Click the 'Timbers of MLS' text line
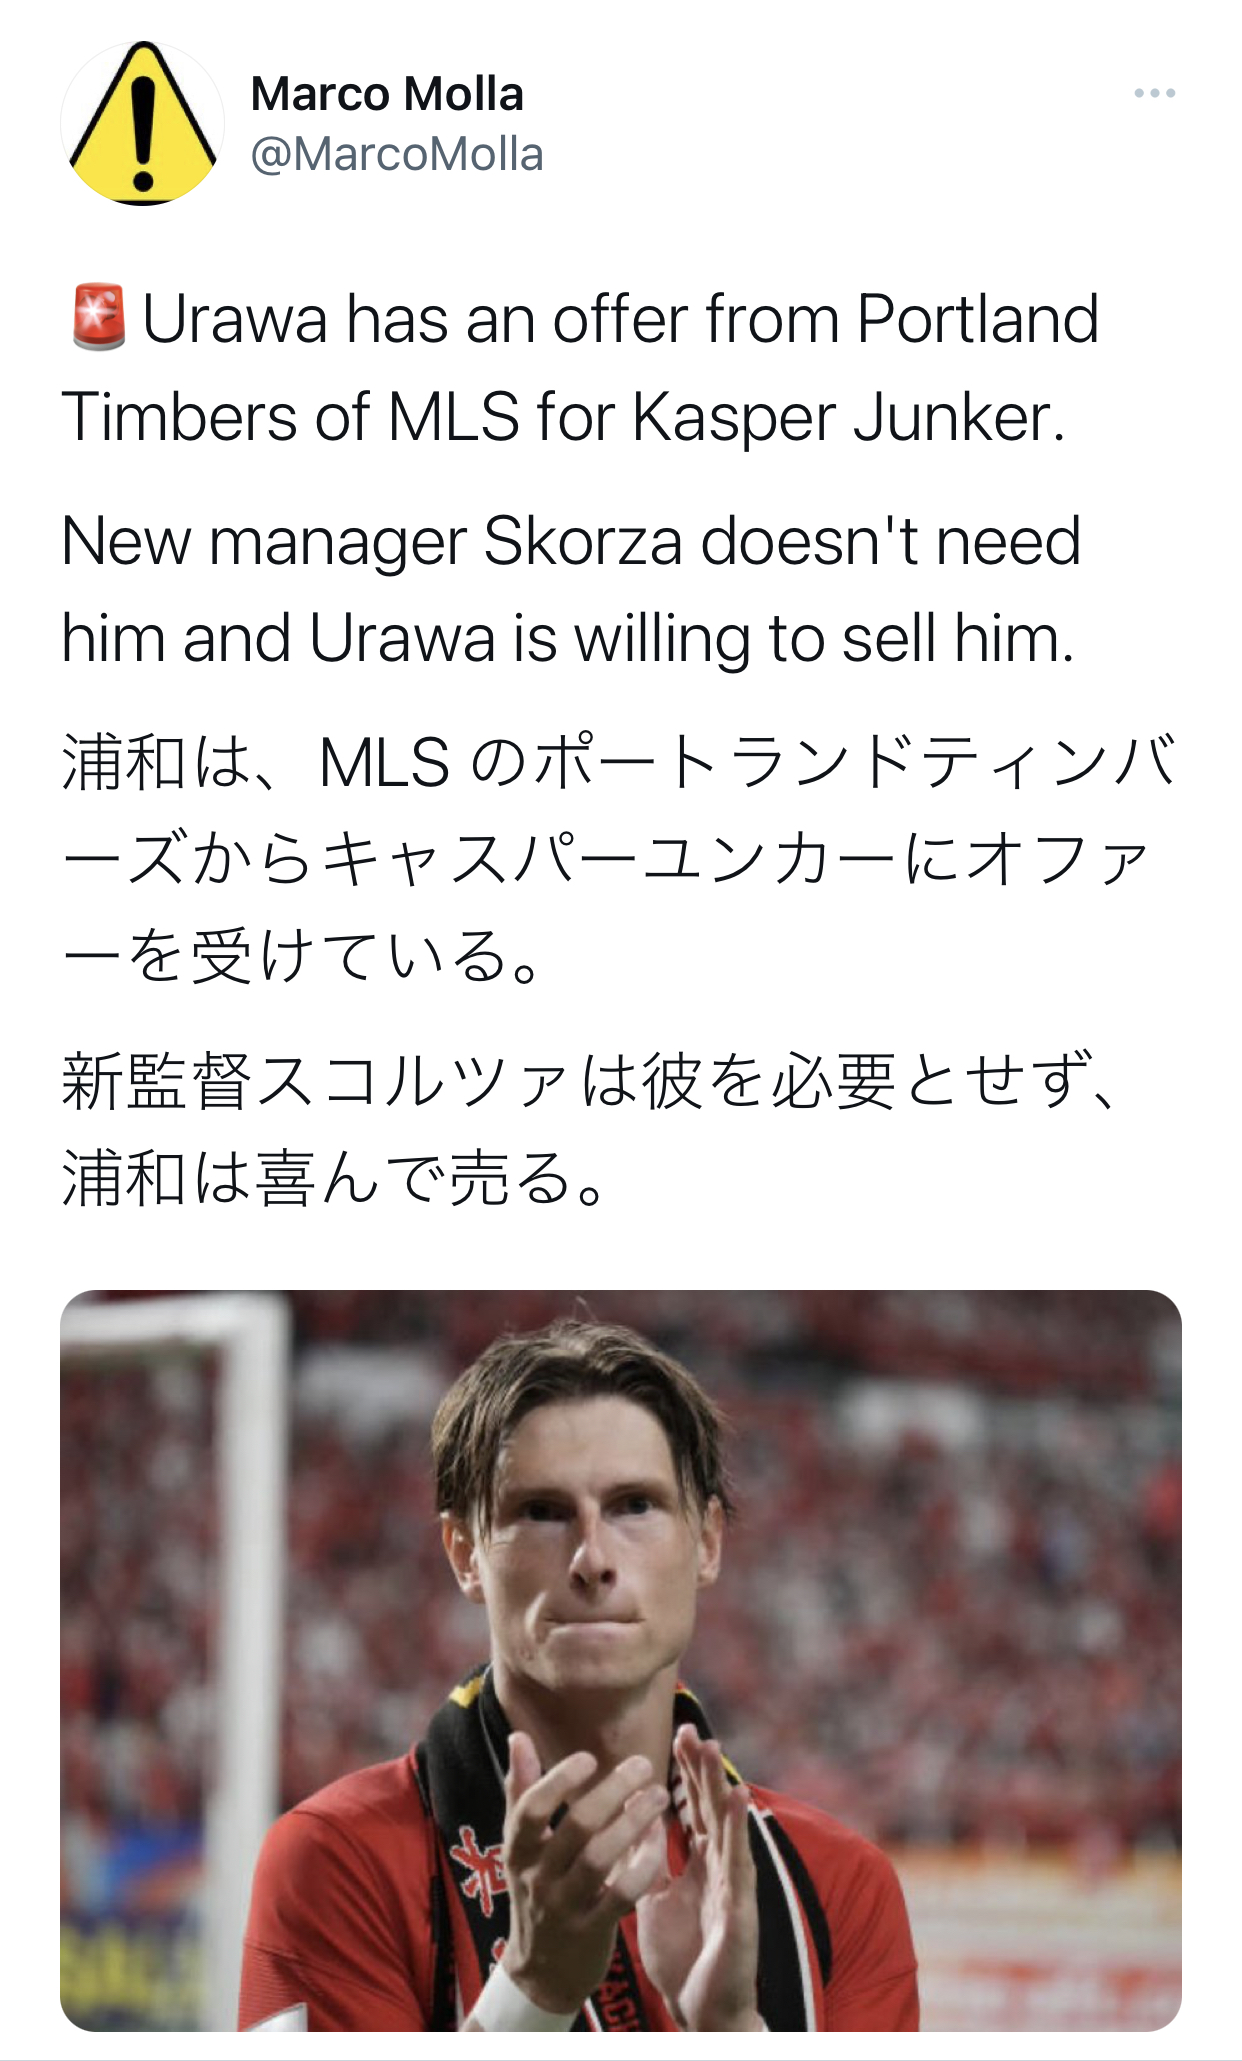This screenshot has width=1242, height=2061. click(290, 417)
